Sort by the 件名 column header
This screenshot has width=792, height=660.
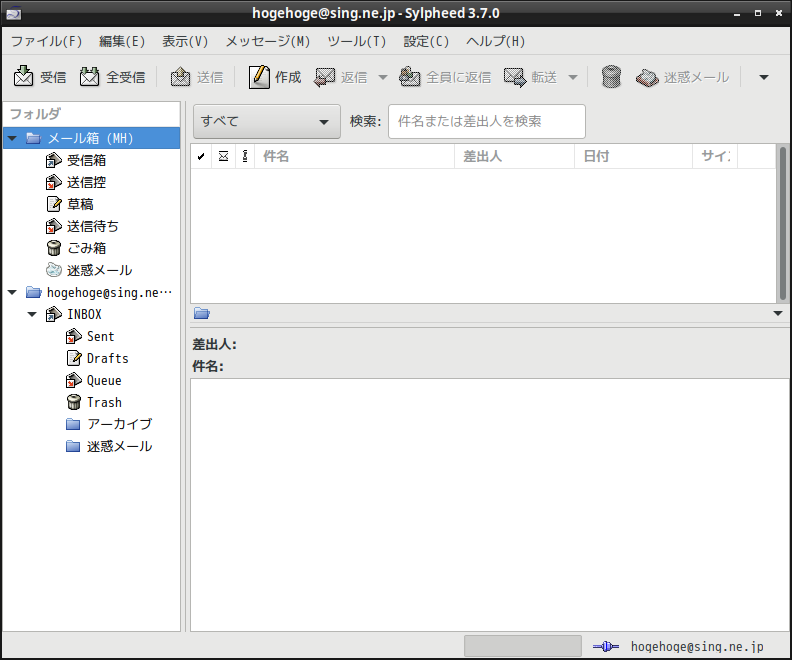point(355,157)
